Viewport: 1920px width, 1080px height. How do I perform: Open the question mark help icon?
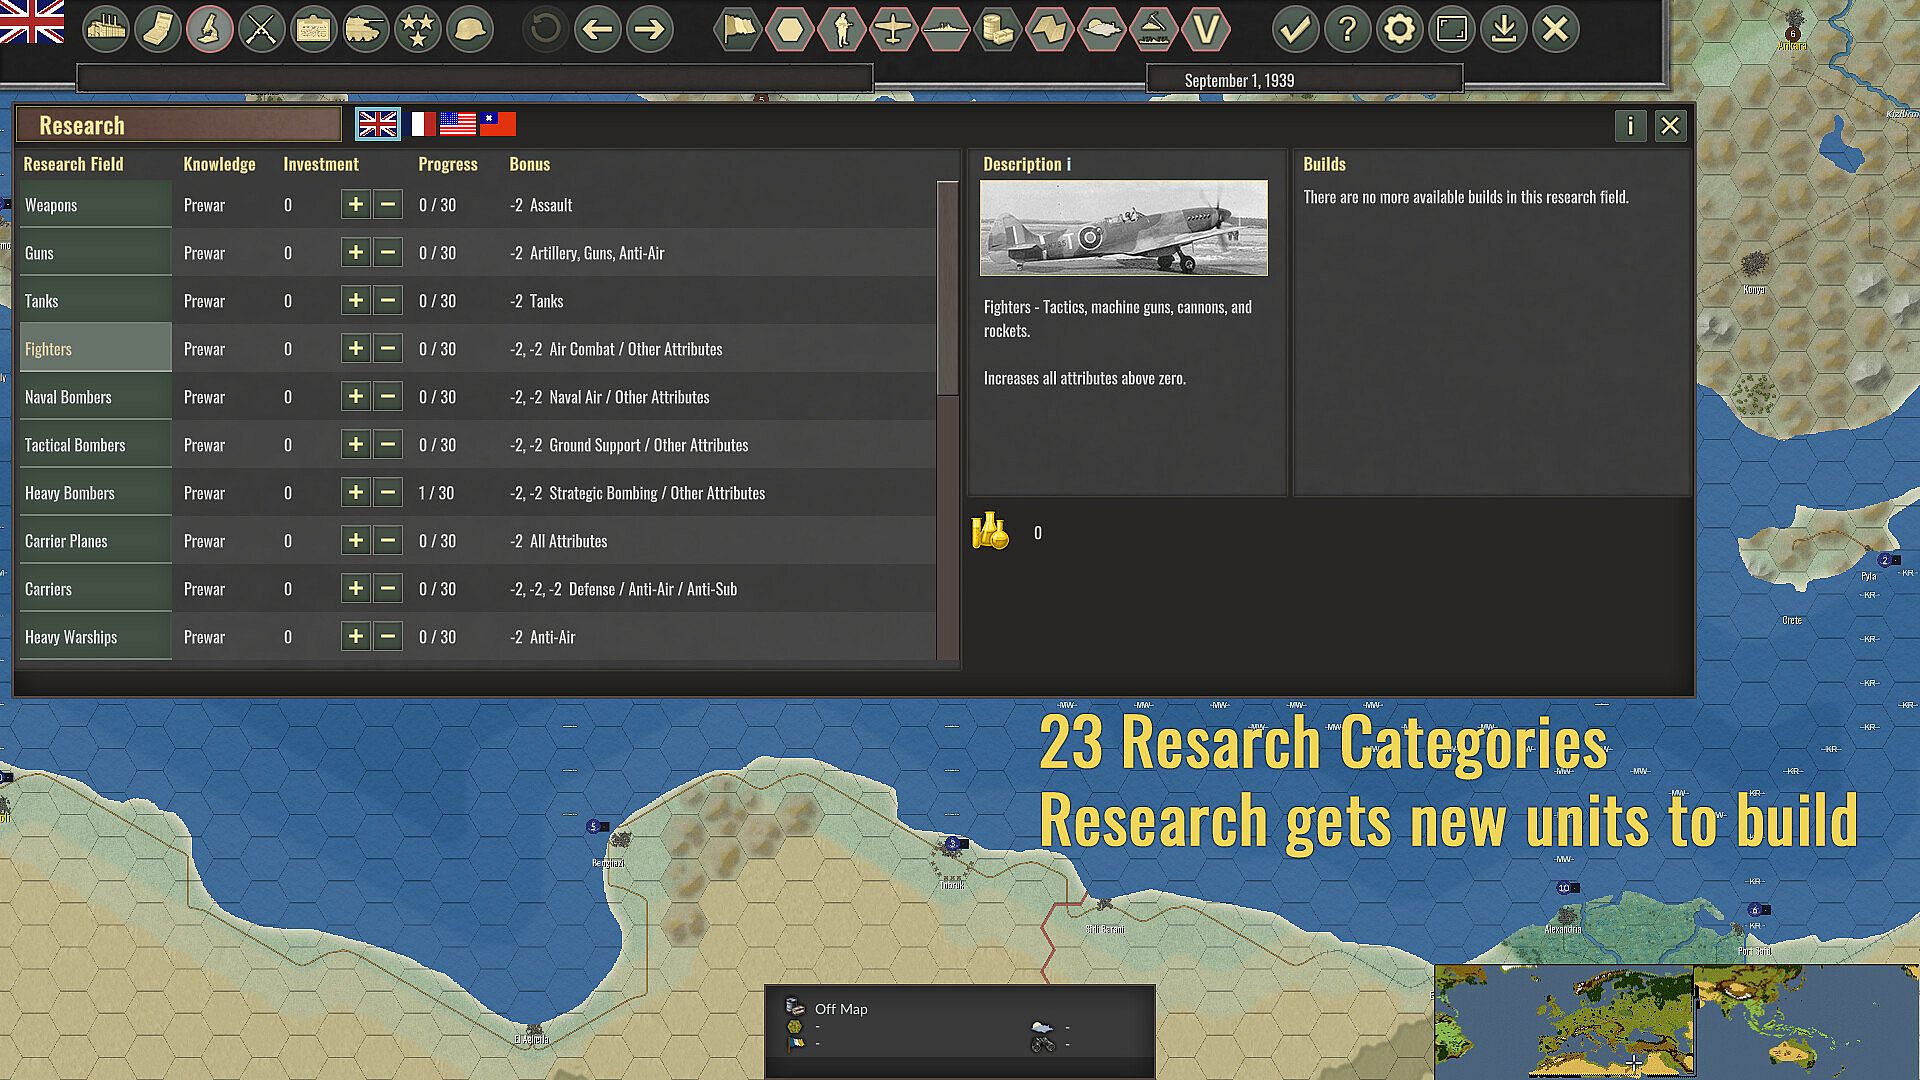coord(1347,29)
